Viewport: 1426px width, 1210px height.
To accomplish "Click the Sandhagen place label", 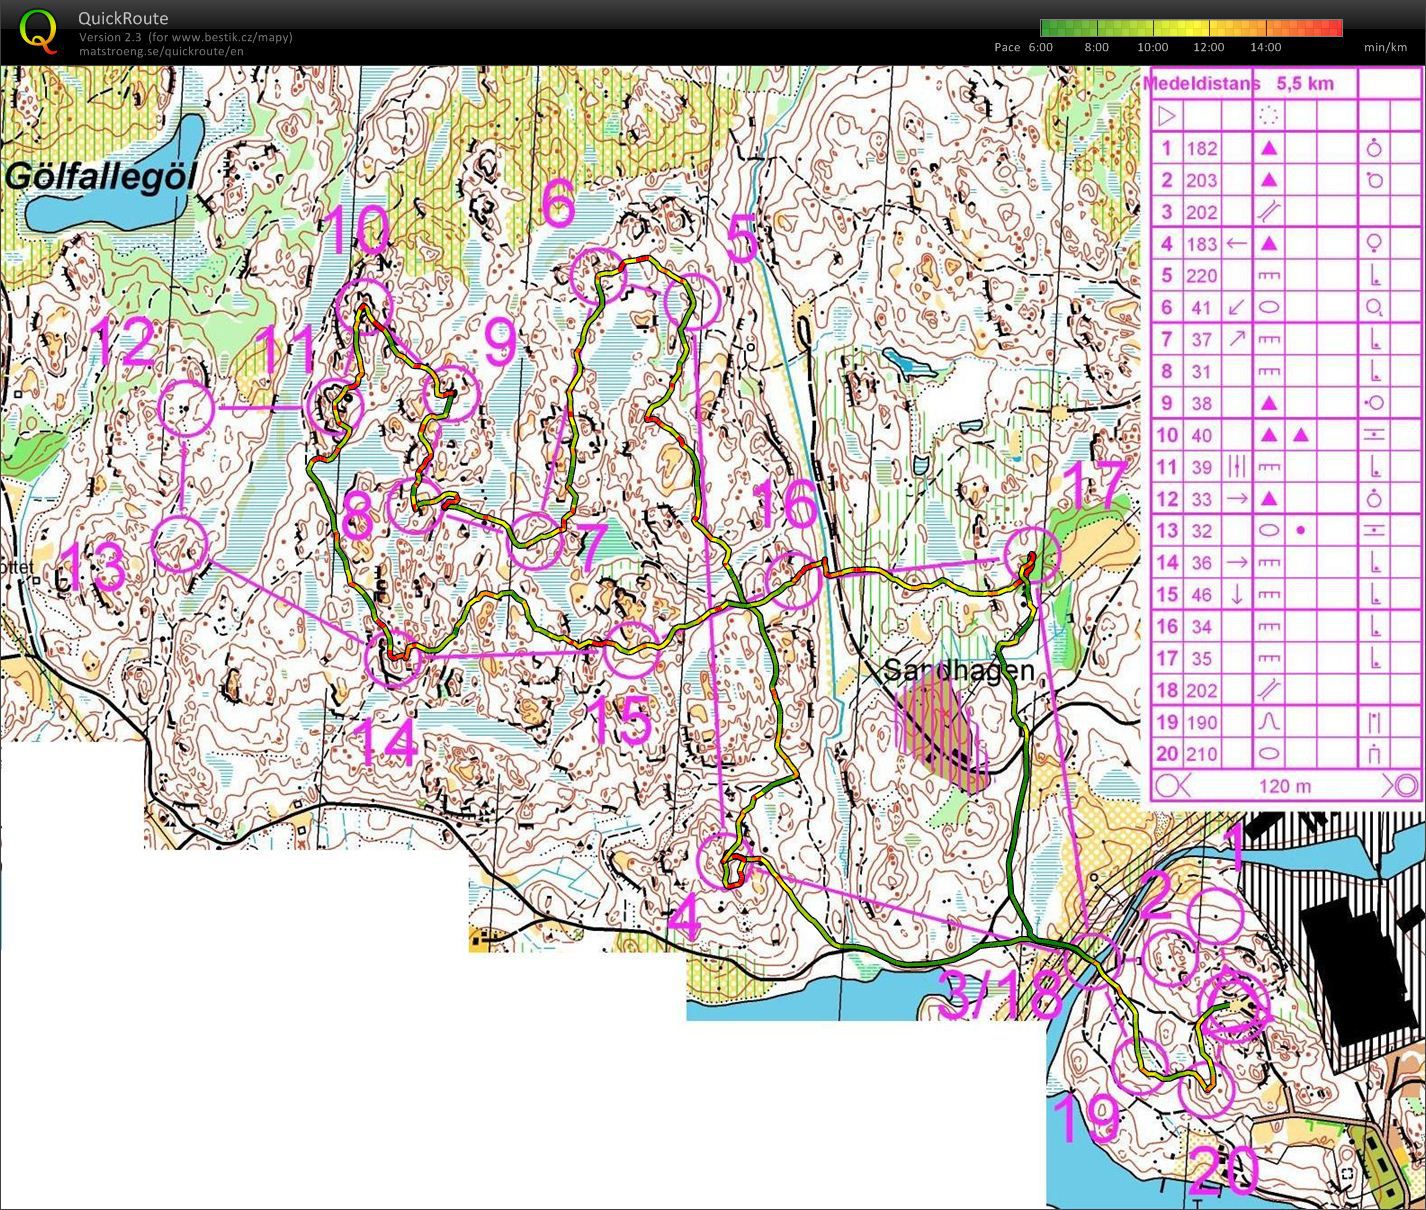I will click(958, 671).
